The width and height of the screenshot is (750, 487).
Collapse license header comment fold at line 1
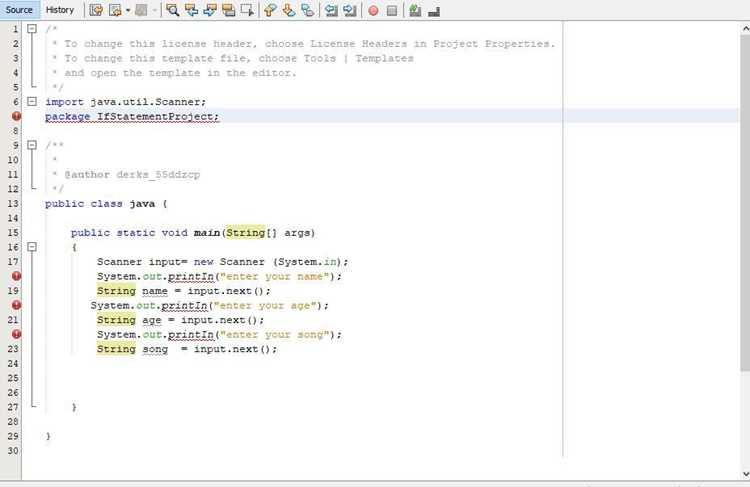point(32,29)
